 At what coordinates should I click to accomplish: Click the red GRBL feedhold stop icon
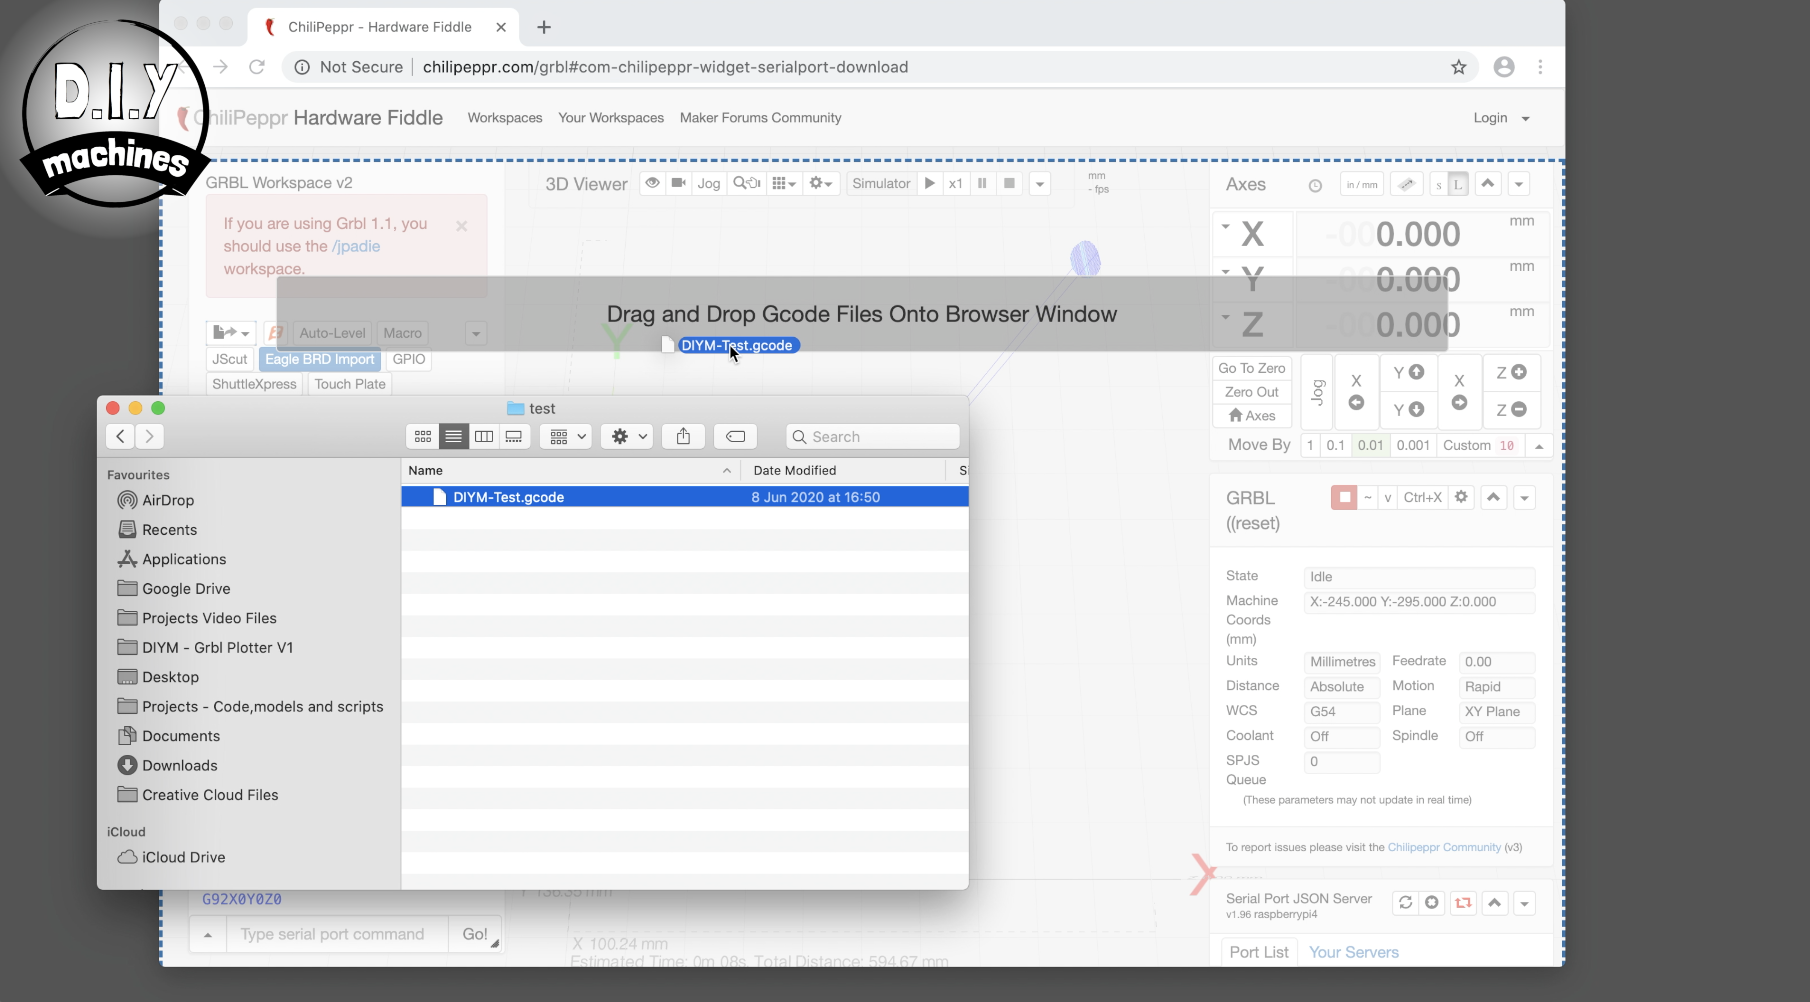pos(1344,497)
